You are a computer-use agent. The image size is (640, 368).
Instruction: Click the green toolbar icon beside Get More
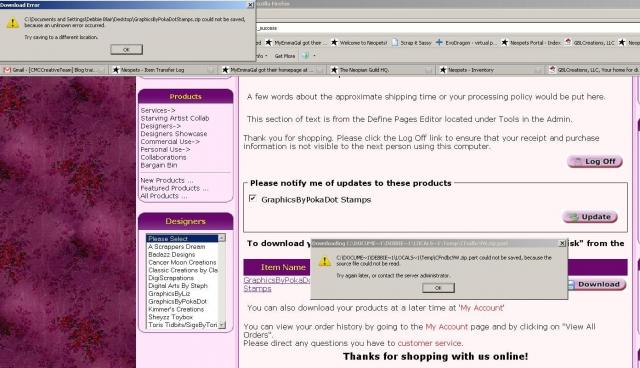click(x=305, y=55)
